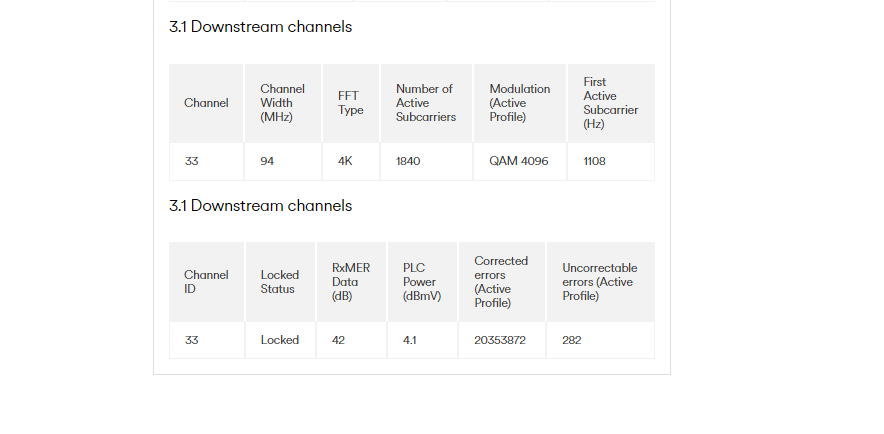Click the FFT Type column header
Screen dimensions: 884x434
pos(351,103)
